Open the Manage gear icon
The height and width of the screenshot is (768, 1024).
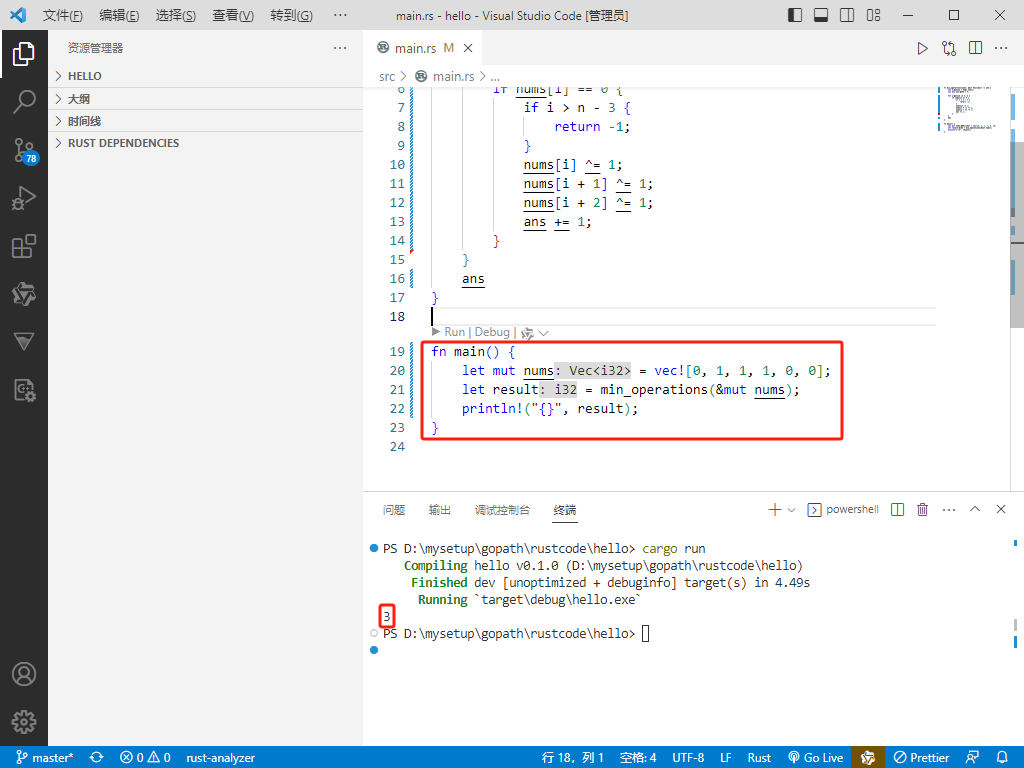(24, 722)
